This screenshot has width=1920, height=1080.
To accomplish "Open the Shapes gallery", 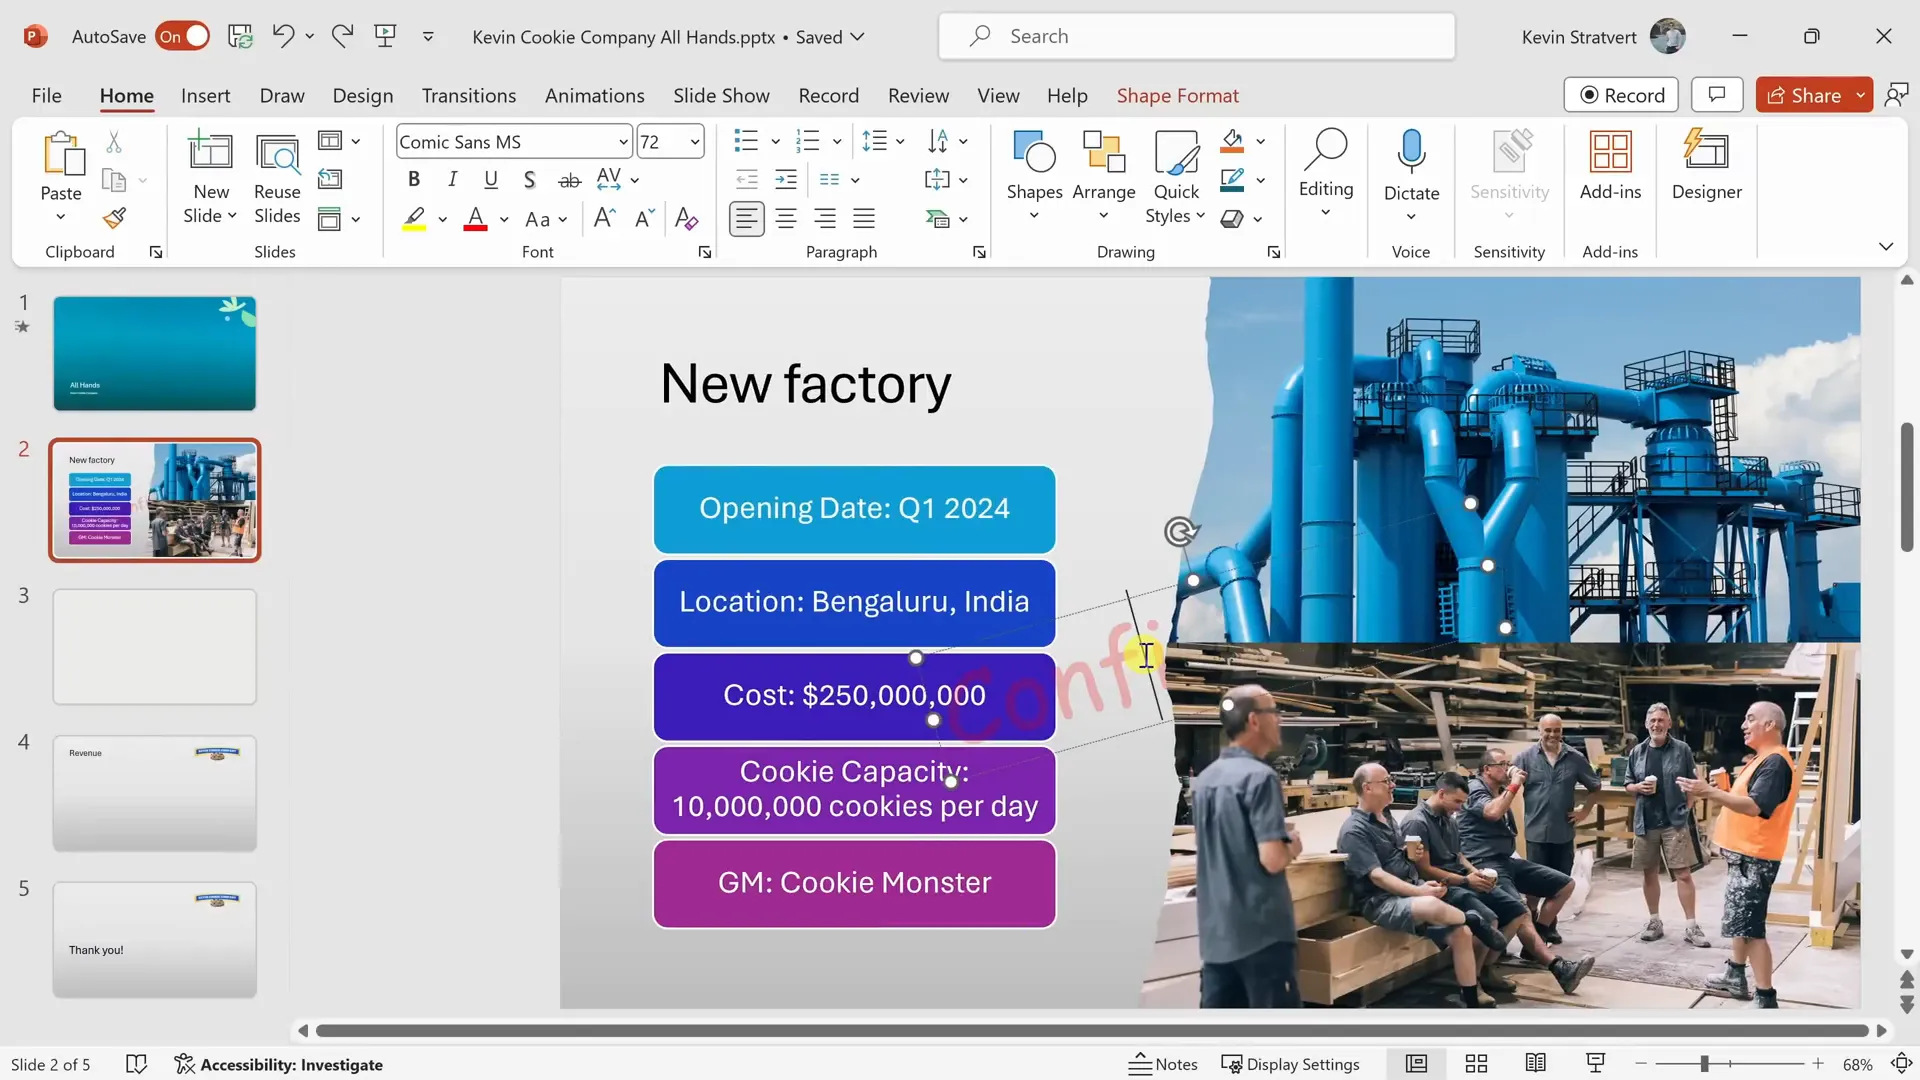I will [x=1034, y=174].
